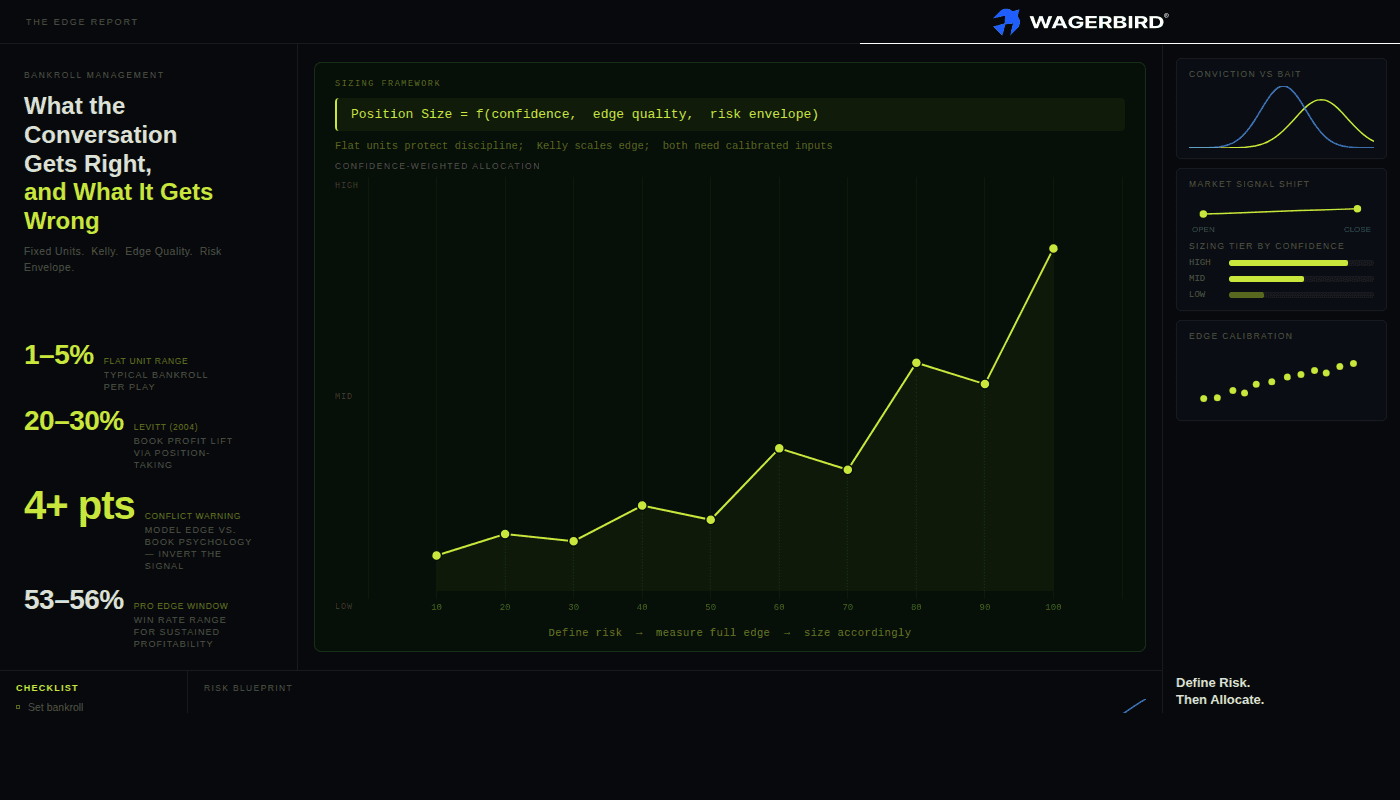Click the blue curve in Conviction vs Bait
The height and width of the screenshot is (800, 1400).
pos(1283,88)
